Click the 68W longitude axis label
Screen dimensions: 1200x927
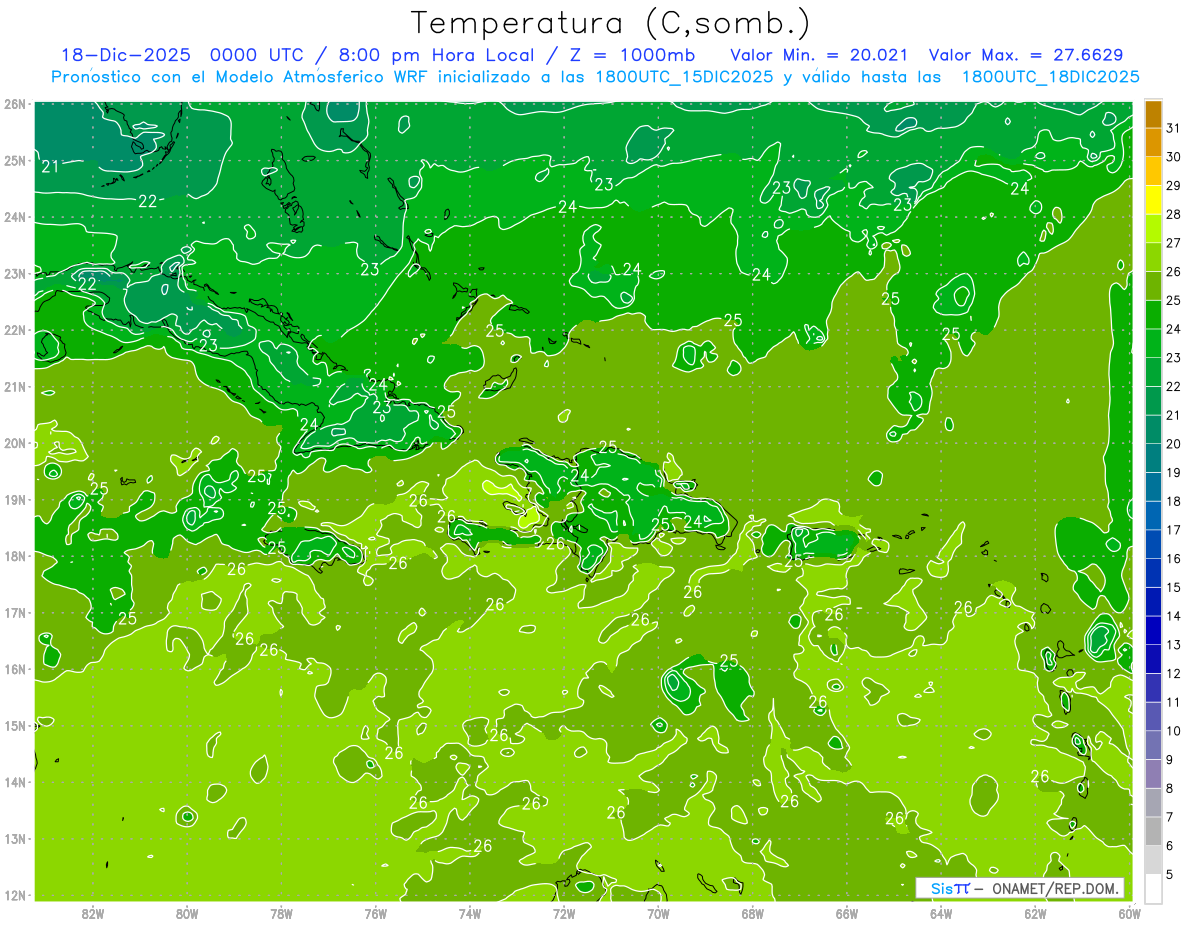click(x=752, y=912)
